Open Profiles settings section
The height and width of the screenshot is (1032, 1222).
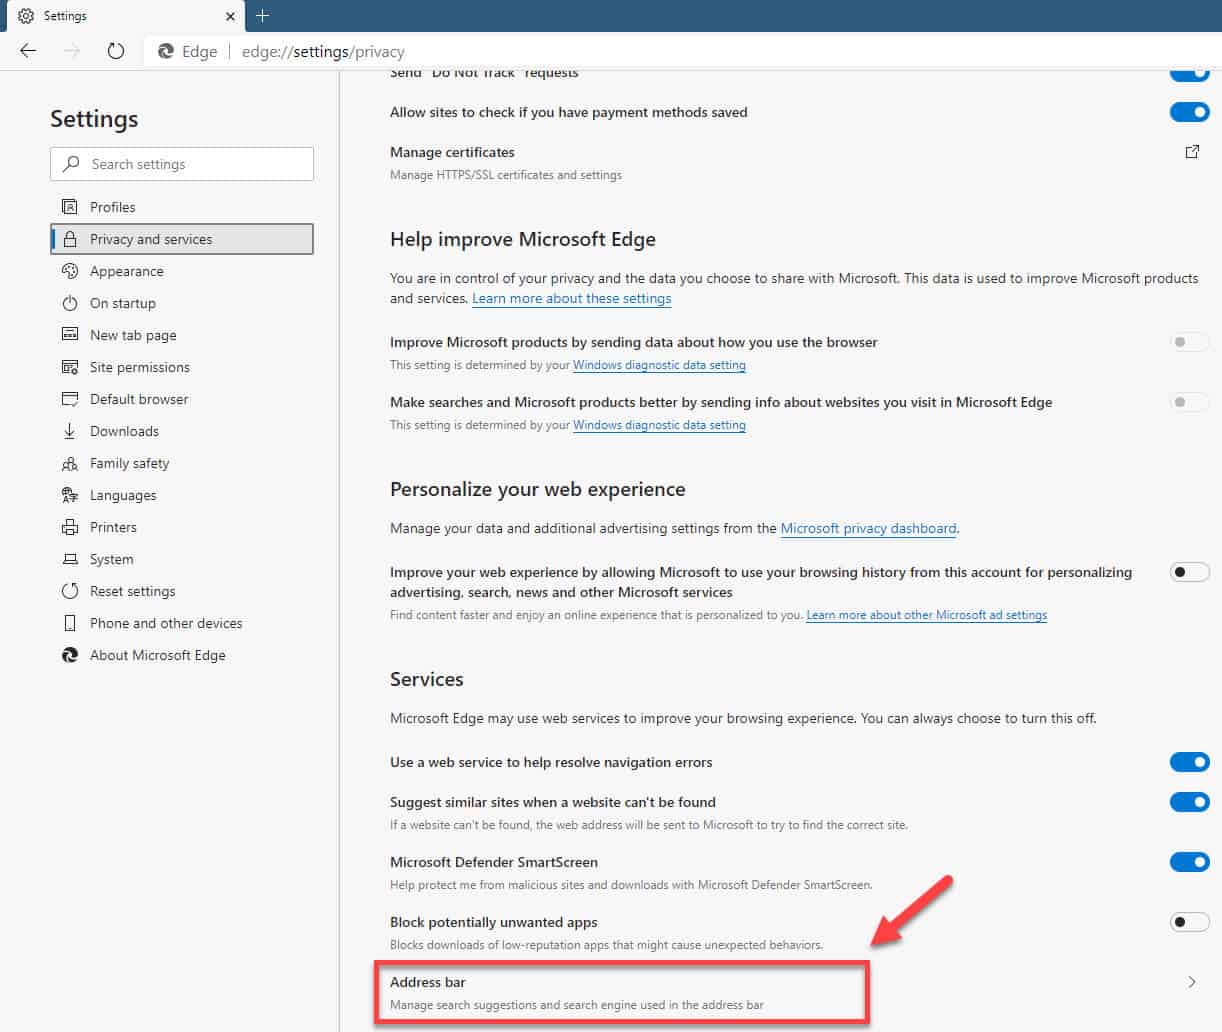tap(182, 207)
